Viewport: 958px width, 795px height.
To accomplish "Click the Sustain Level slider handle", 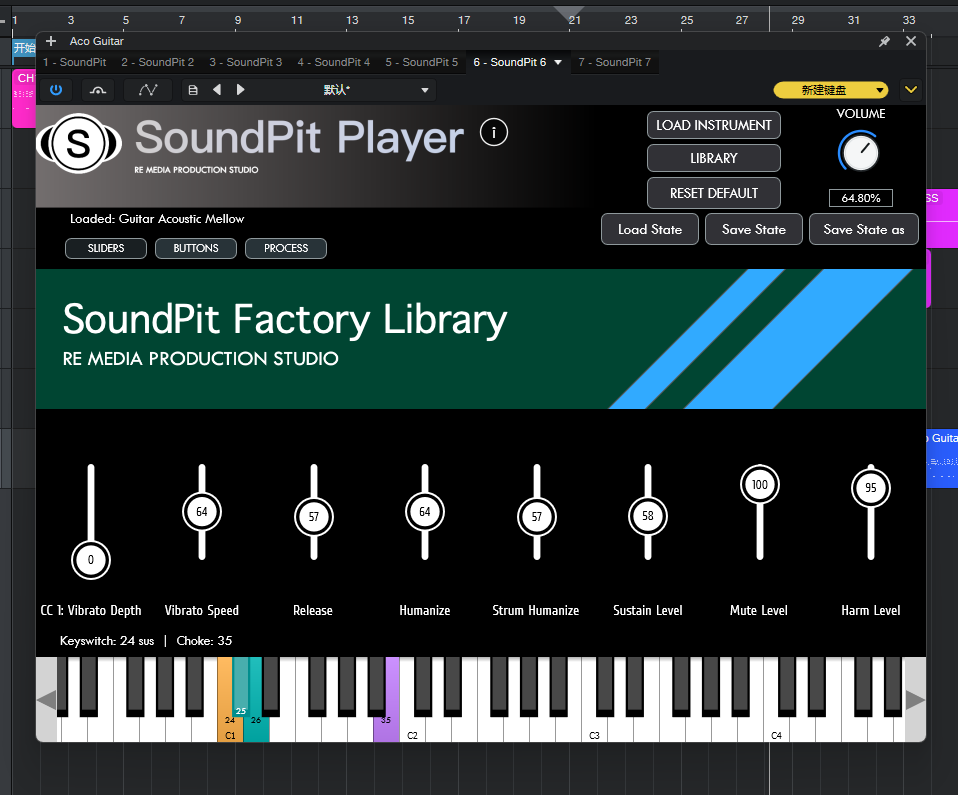I will [x=648, y=516].
